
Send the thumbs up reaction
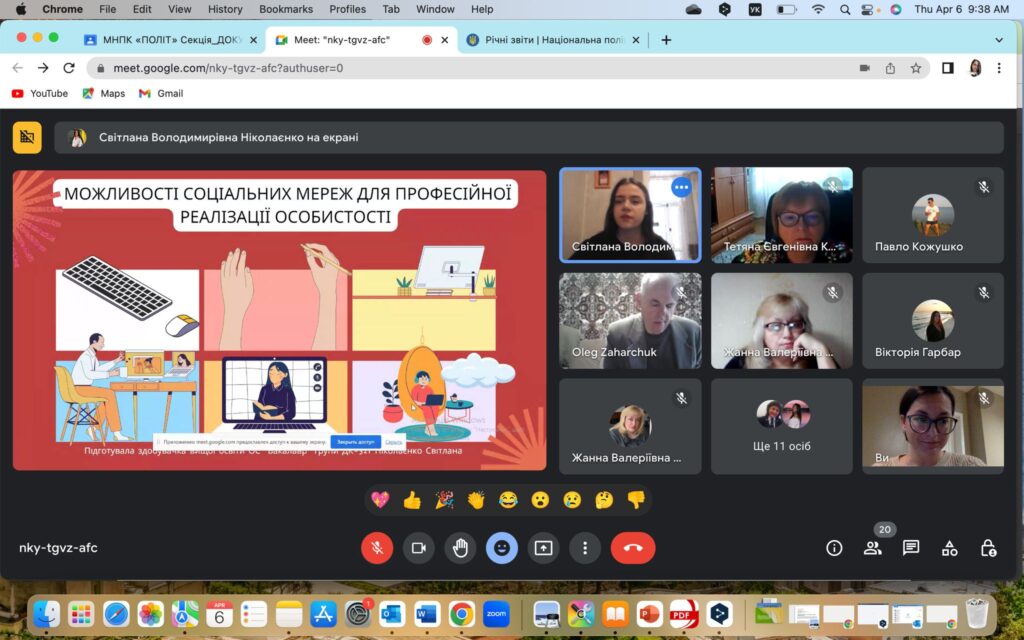(x=412, y=500)
